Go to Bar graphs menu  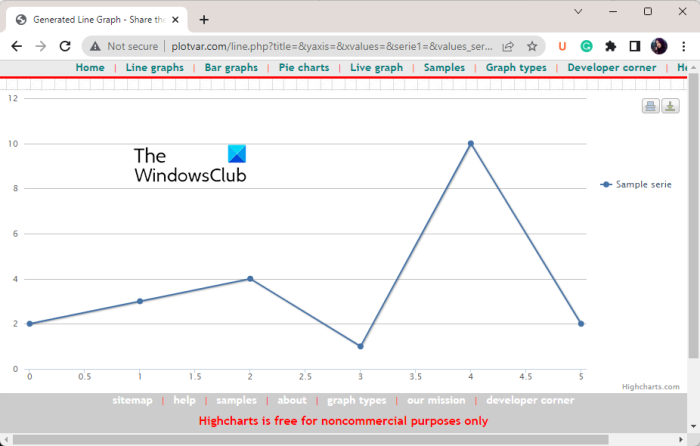[x=231, y=67]
